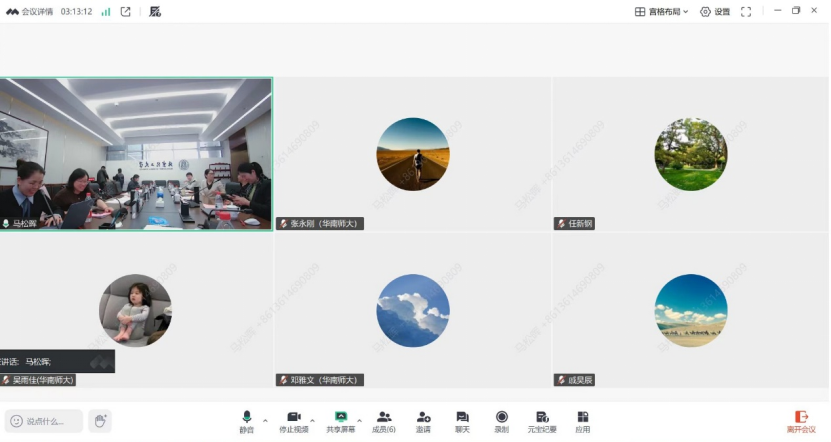Open the 应用 apps icon
The image size is (831, 442).
(582, 422)
